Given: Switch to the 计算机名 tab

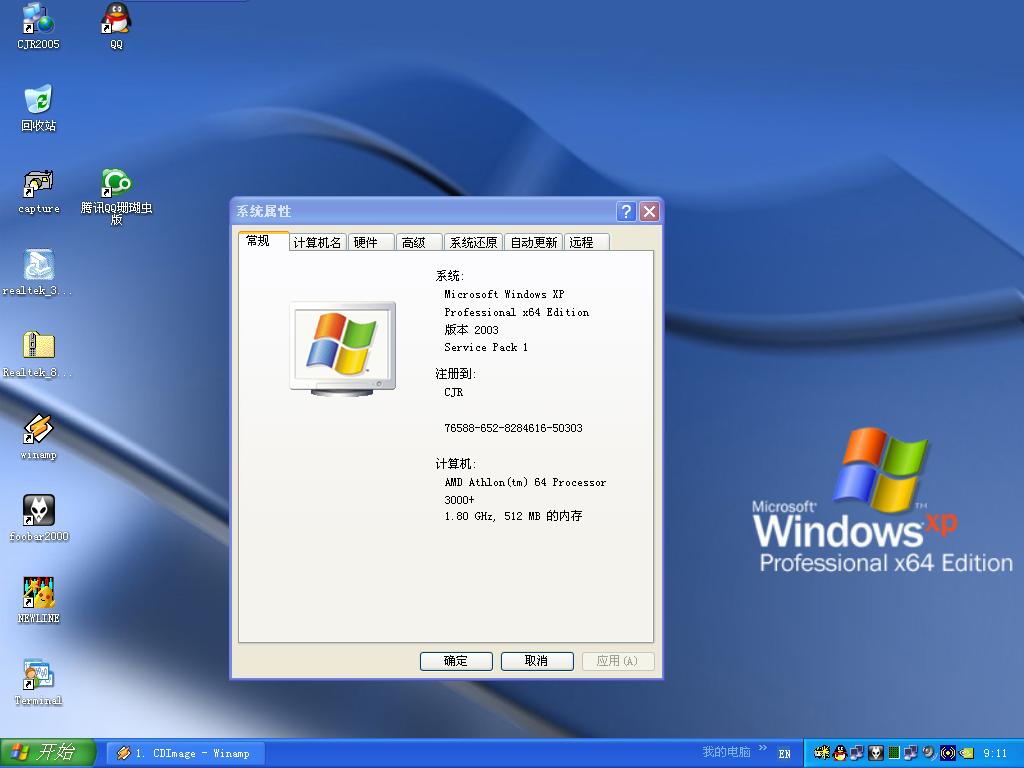Looking at the screenshot, I should coord(317,242).
